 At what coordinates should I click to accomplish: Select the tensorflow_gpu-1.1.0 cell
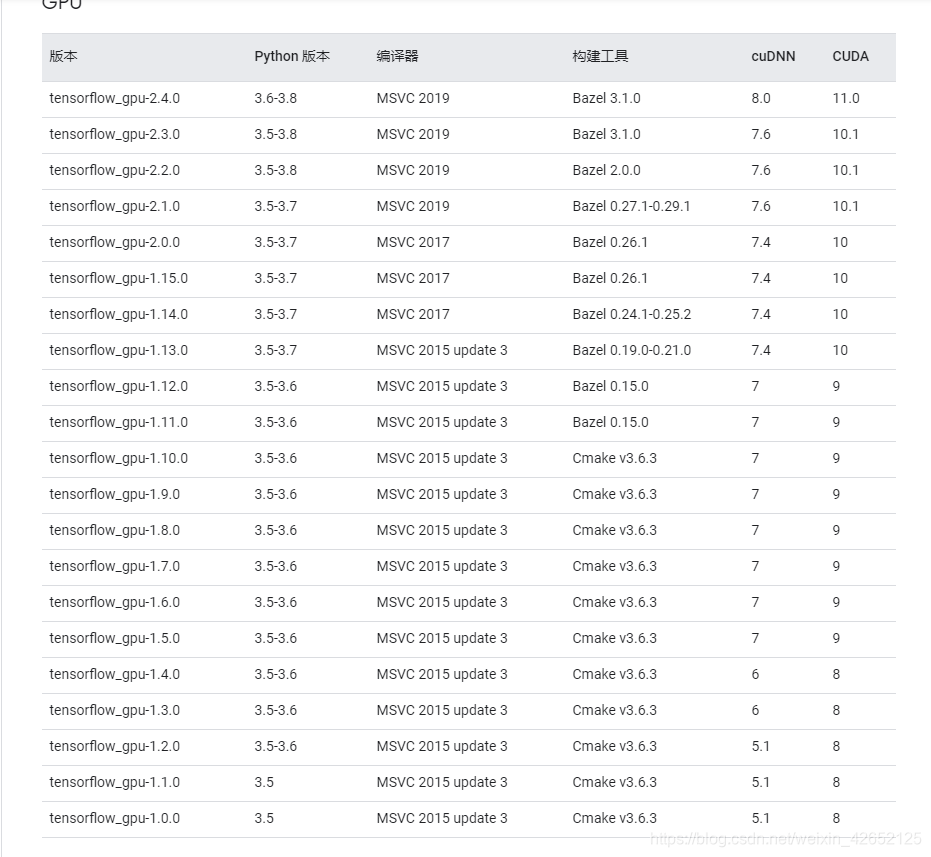click(115, 782)
